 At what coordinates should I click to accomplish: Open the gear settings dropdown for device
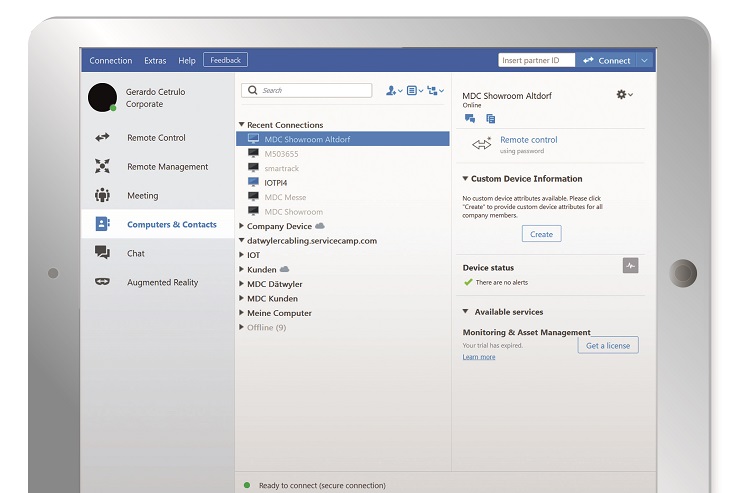pyautogui.click(x=624, y=94)
